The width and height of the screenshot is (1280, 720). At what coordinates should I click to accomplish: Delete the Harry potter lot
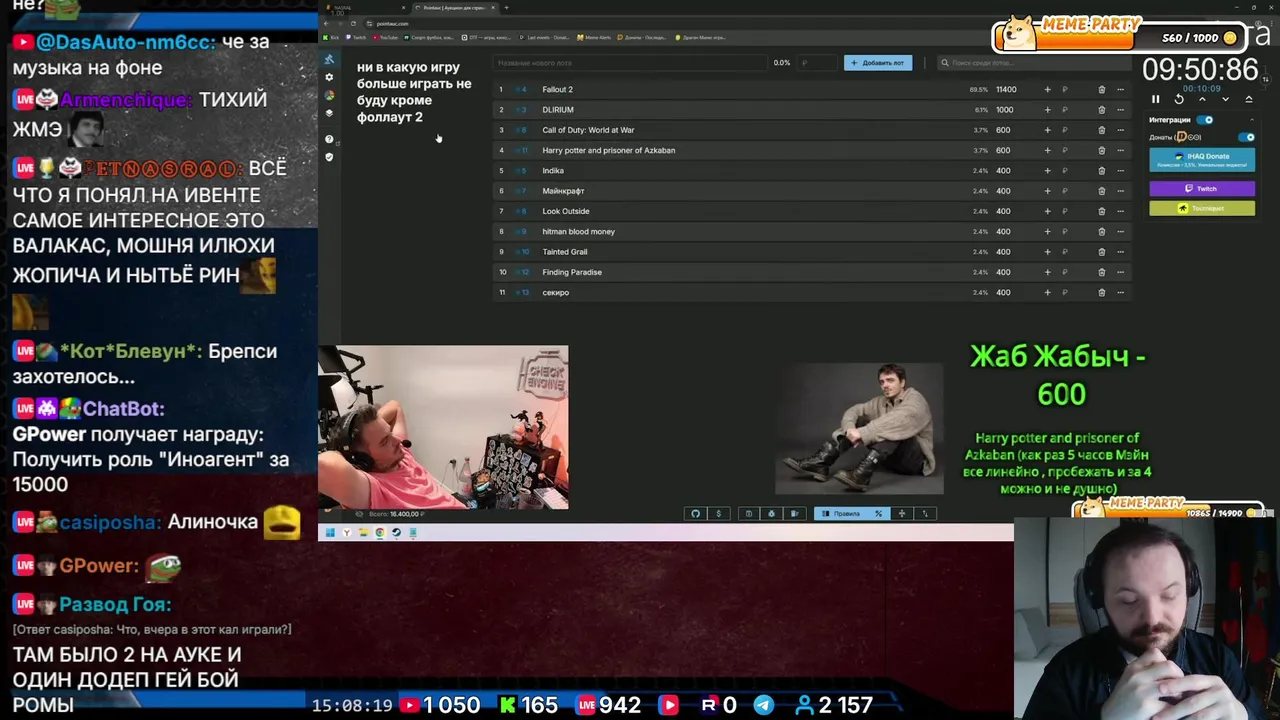coord(1102,150)
